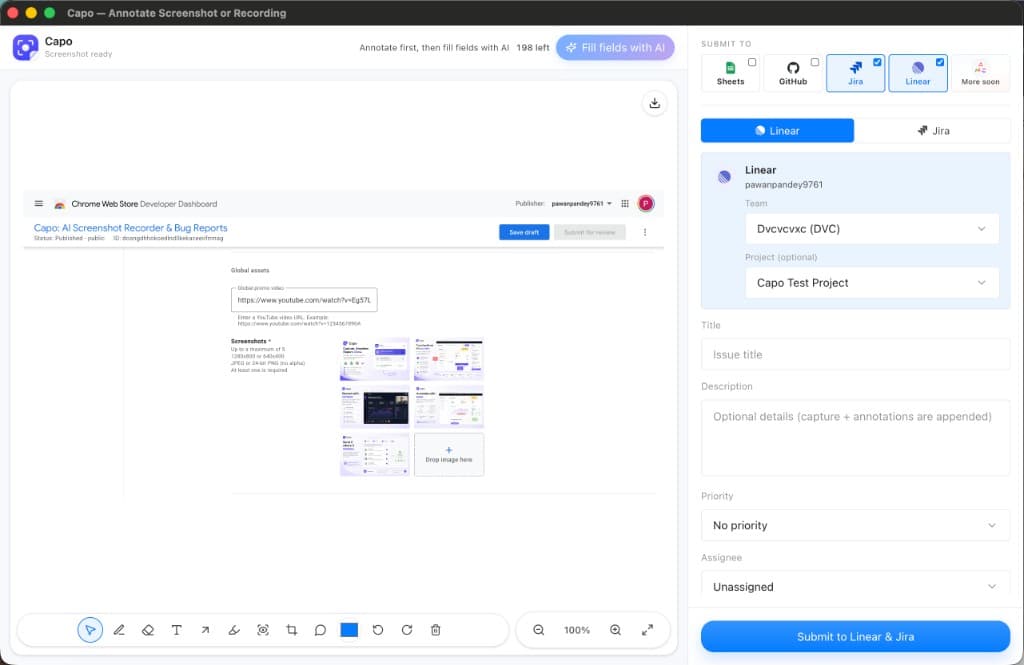Click the apps grid icon in screenshot

[x=625, y=204]
